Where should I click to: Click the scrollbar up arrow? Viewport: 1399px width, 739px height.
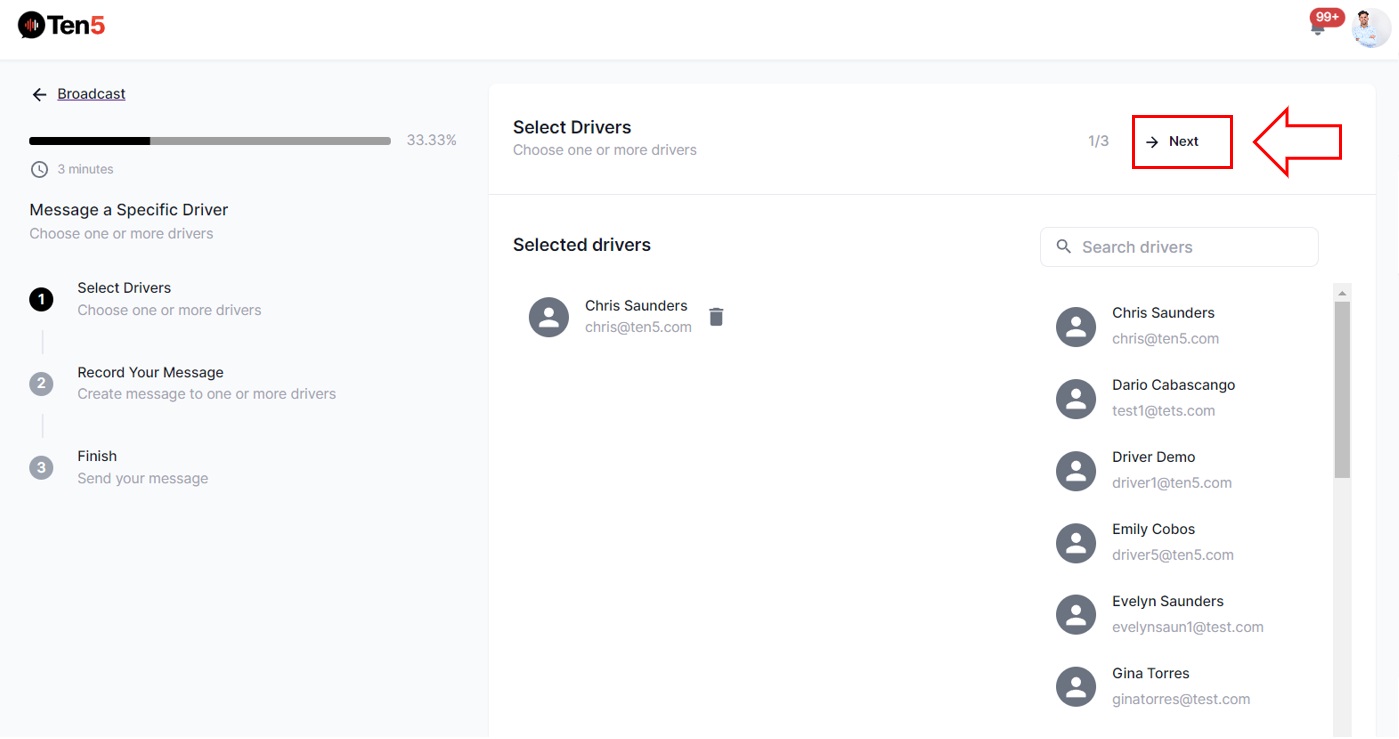pos(1342,292)
